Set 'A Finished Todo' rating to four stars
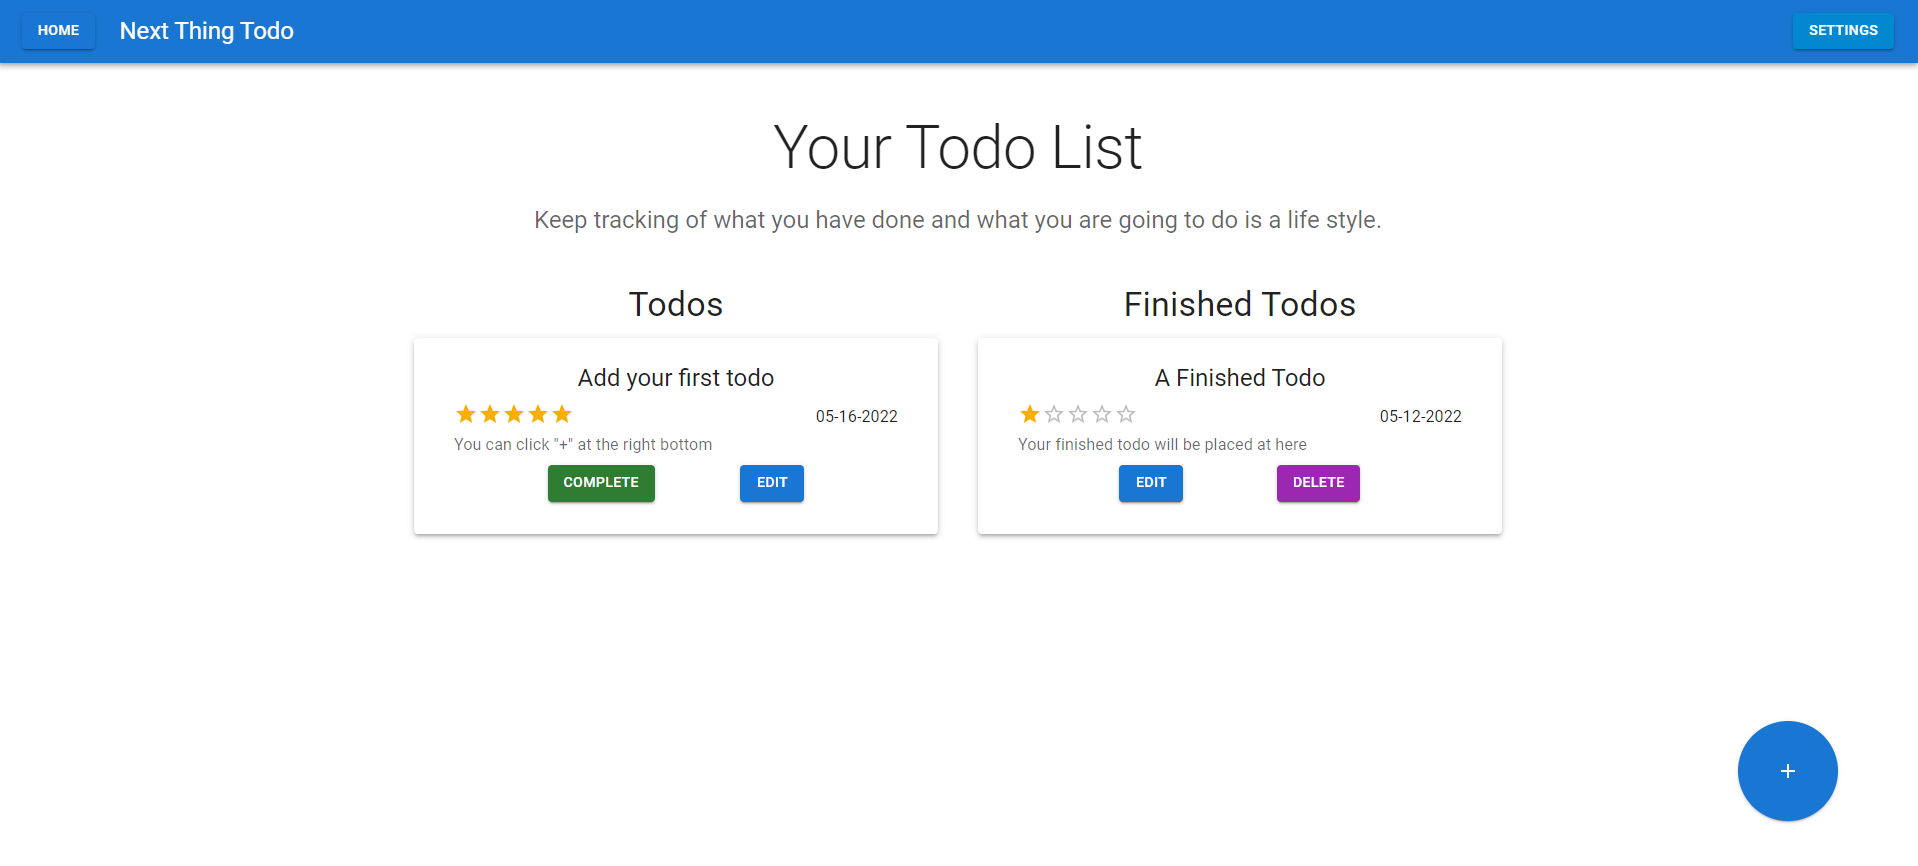The image size is (1918, 866). 1102,414
